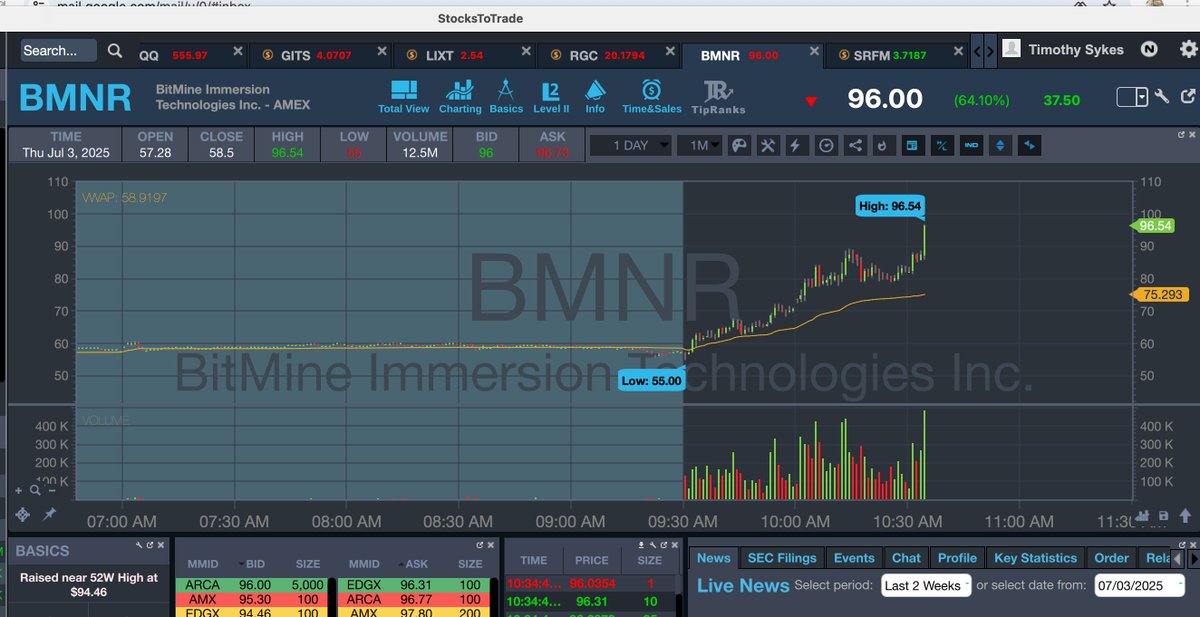1200x617 pixels.
Task: Click the N notification badge
Action: point(1149,49)
